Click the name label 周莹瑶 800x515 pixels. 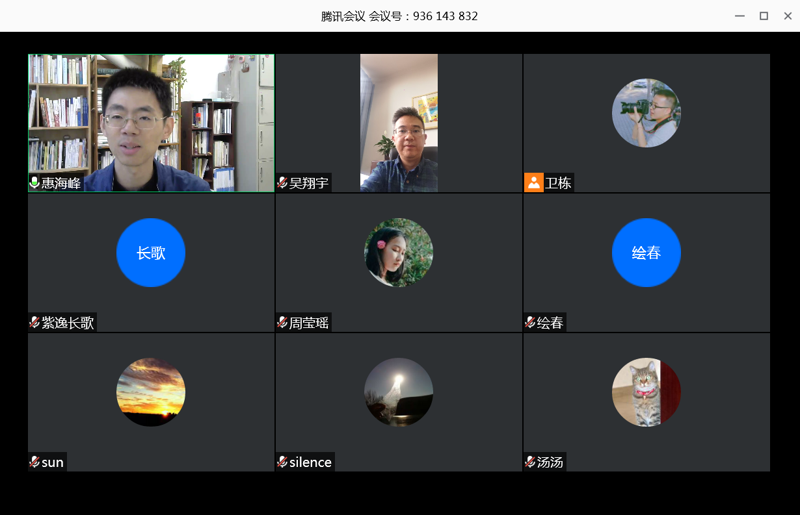(x=309, y=323)
